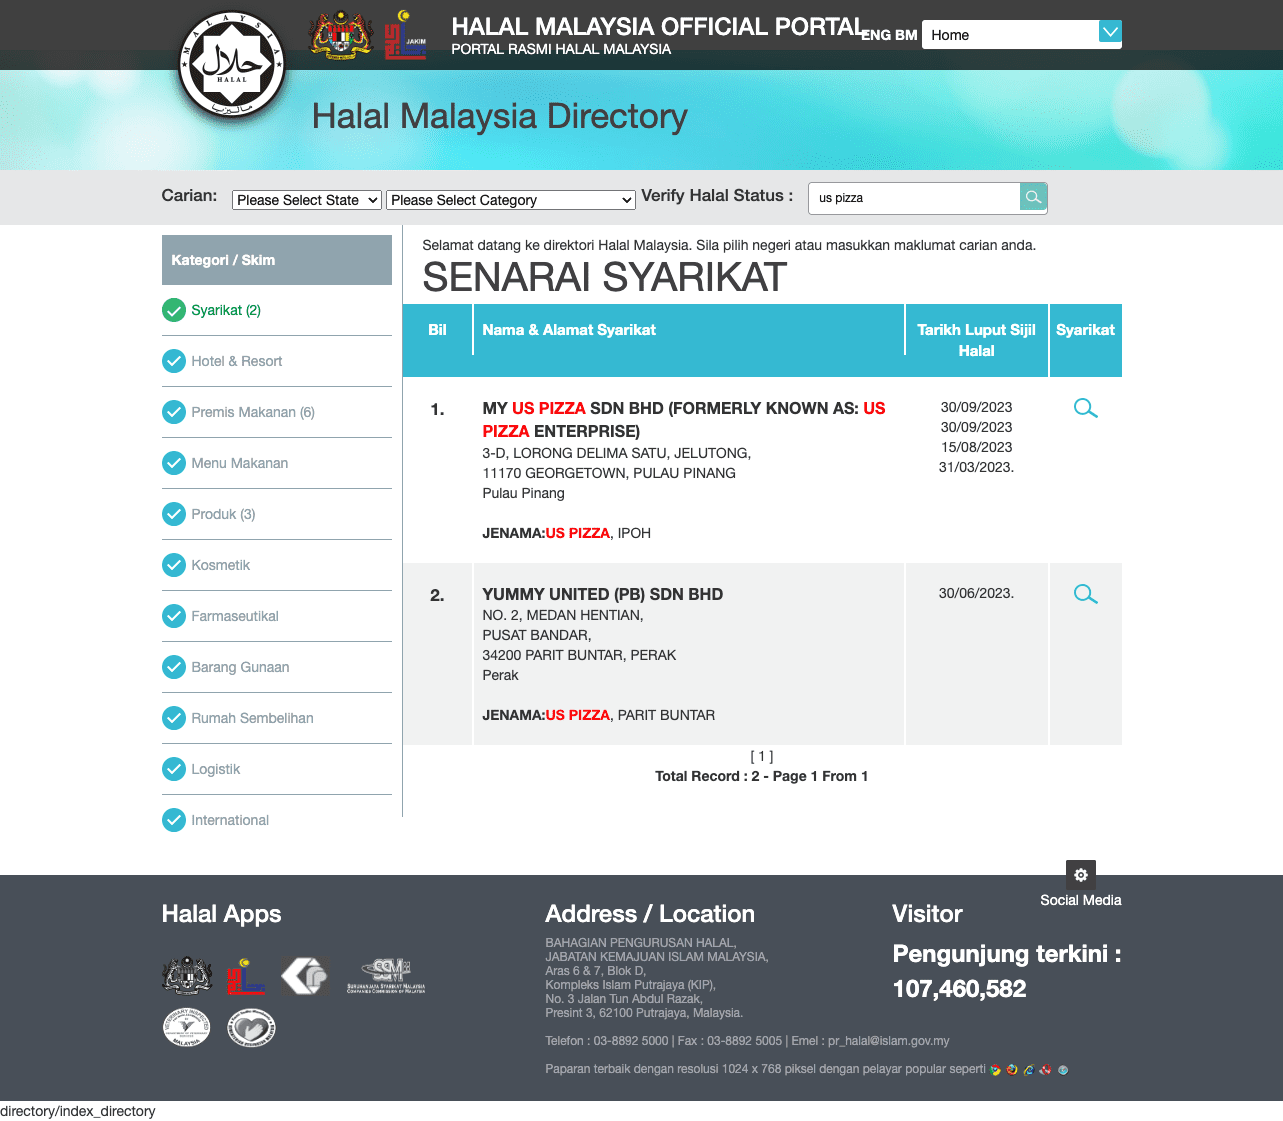Click the Safari browser icon in footer
Viewport: 1283px width, 1121px height.
1063,1070
